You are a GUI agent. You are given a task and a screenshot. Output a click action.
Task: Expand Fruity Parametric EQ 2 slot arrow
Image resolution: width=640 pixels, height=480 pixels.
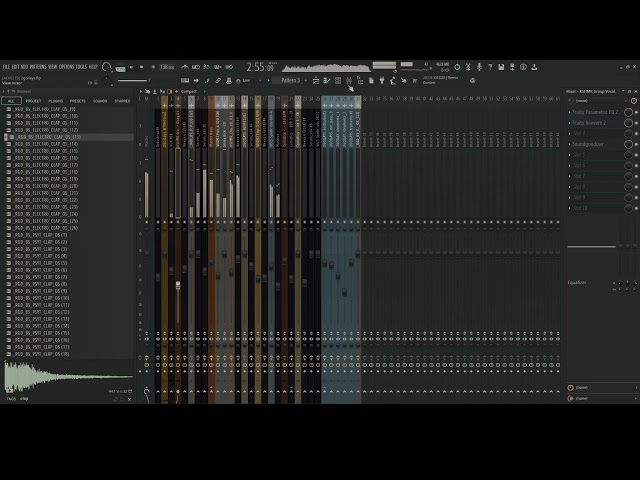point(570,112)
